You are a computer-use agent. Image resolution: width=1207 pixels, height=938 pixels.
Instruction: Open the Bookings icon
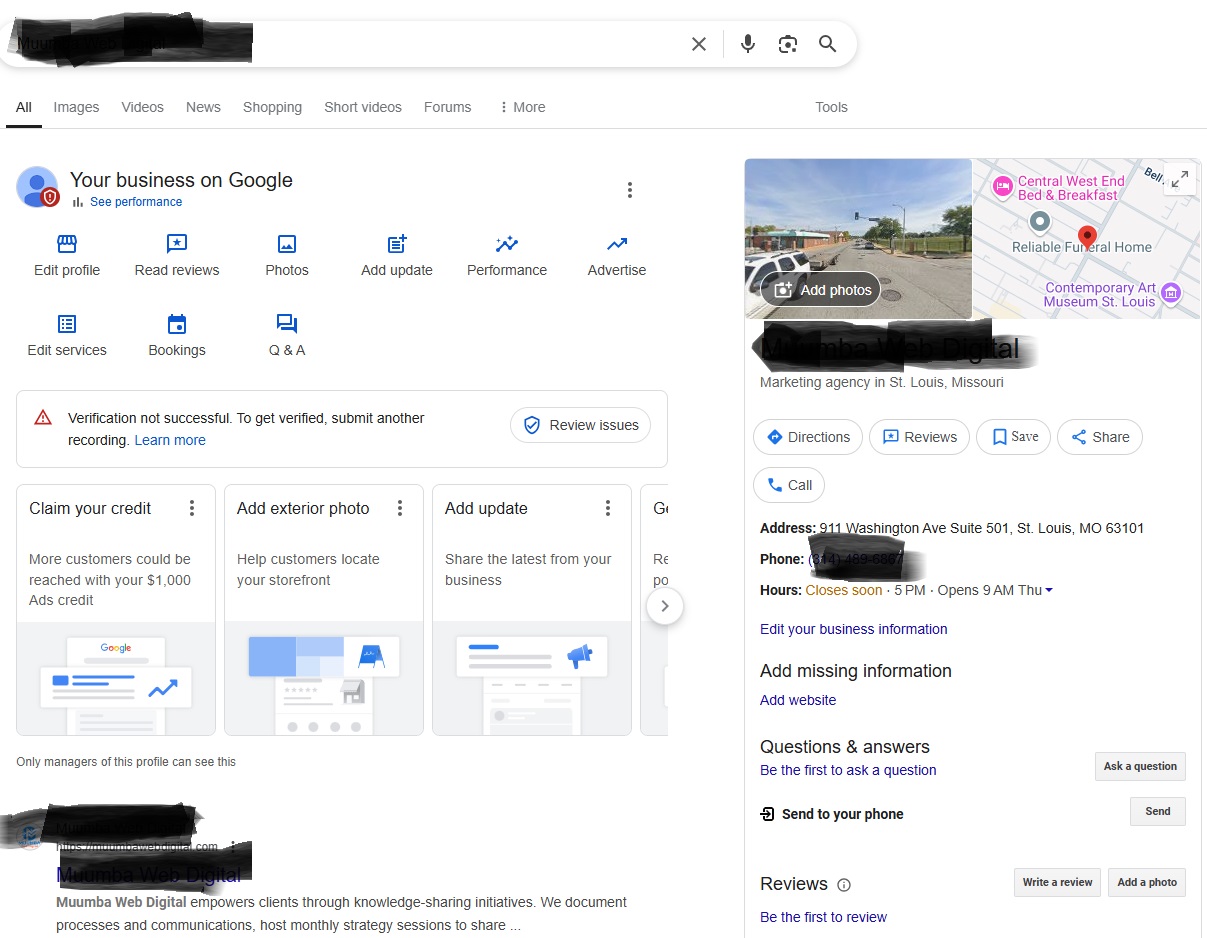pyautogui.click(x=176, y=323)
